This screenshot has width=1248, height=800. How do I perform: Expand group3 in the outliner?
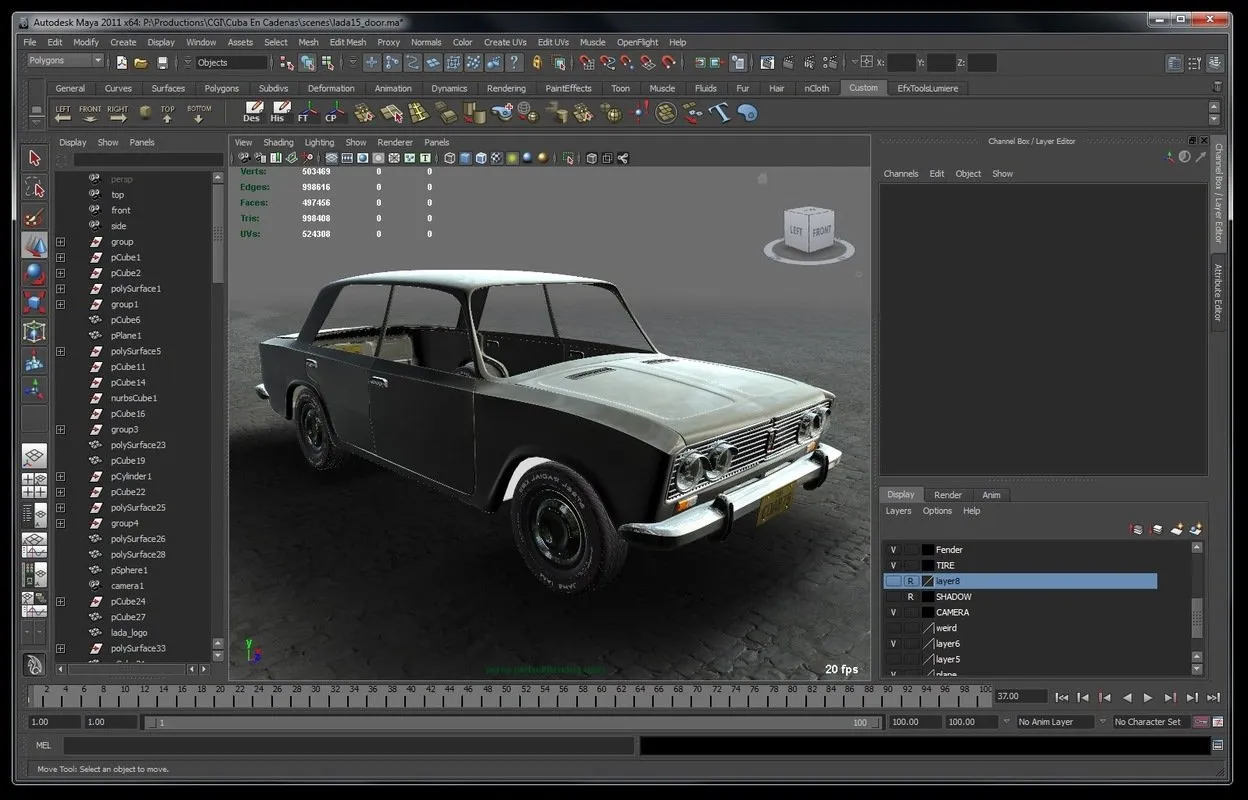coord(61,429)
